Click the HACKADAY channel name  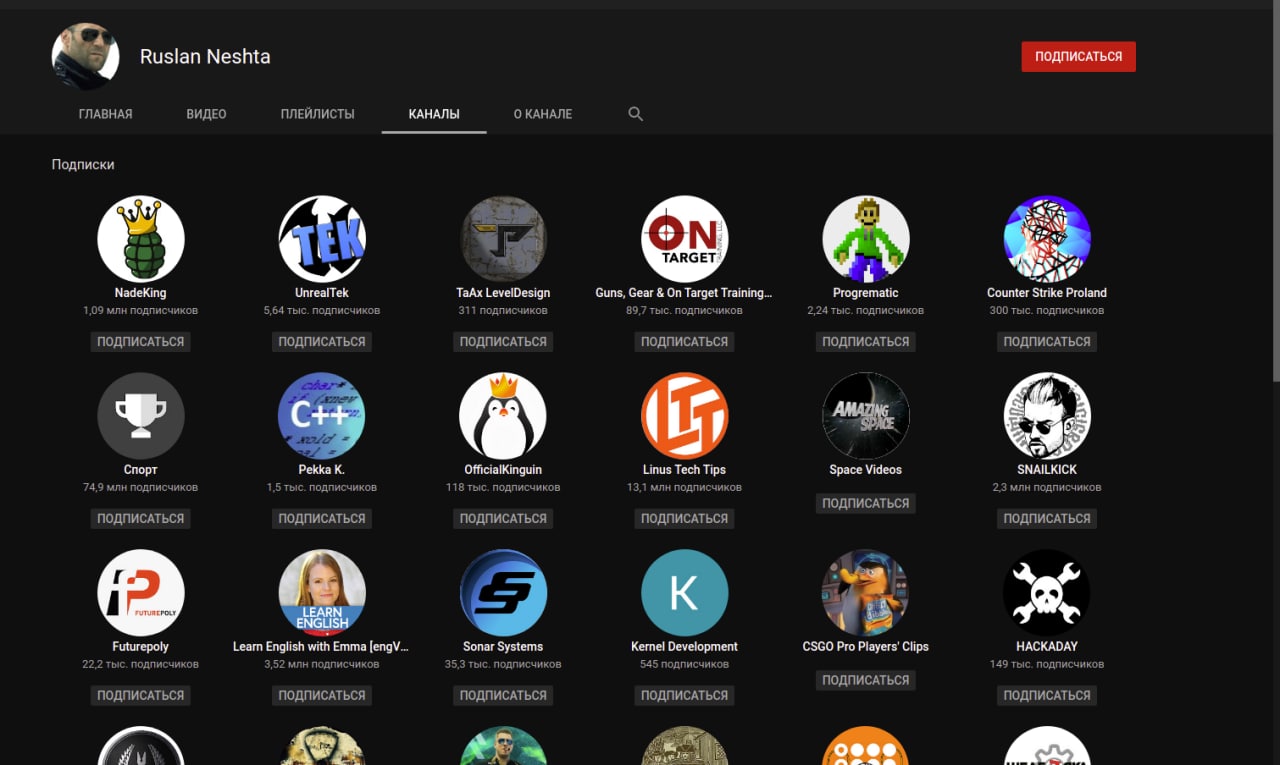1047,647
